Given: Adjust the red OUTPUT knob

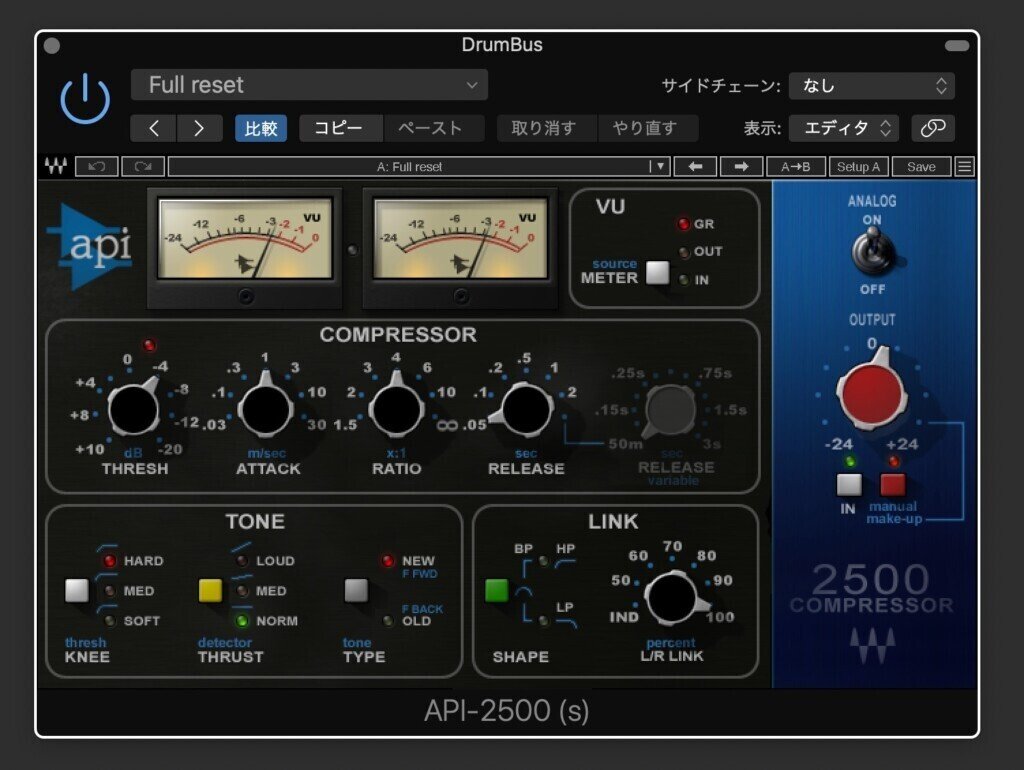Looking at the screenshot, I should (x=872, y=394).
